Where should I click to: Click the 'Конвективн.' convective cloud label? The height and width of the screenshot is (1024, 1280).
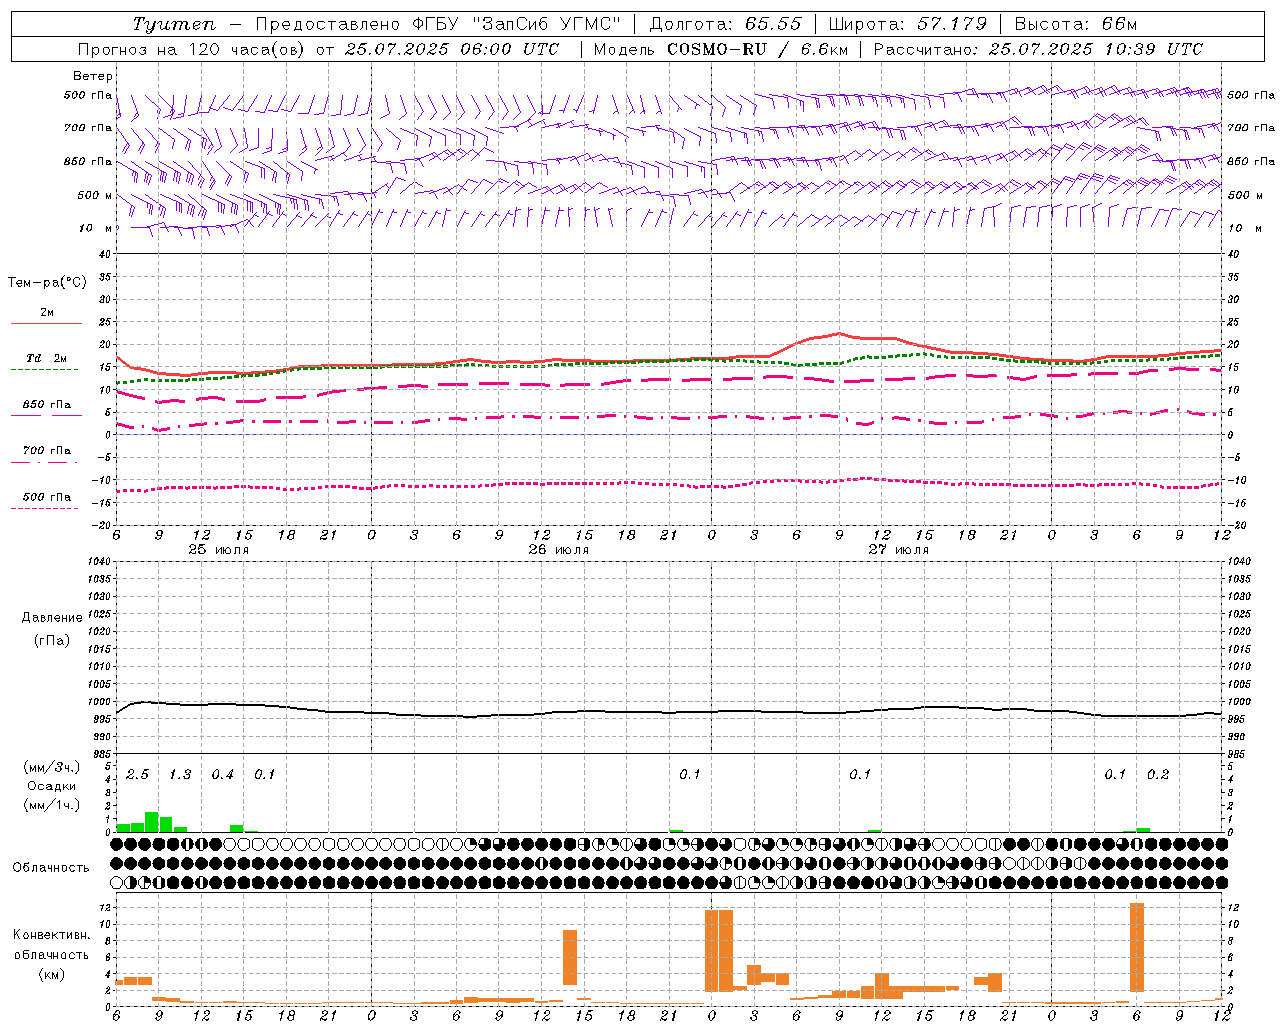pyautogui.click(x=51, y=935)
